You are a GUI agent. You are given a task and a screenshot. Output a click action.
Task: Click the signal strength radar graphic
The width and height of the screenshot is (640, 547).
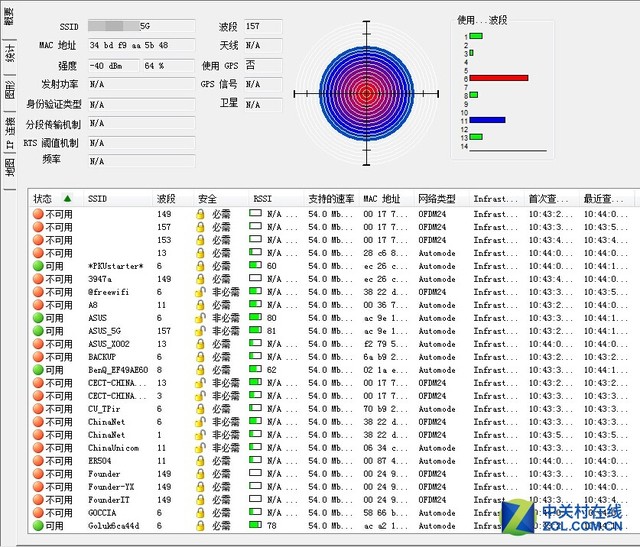point(367,93)
